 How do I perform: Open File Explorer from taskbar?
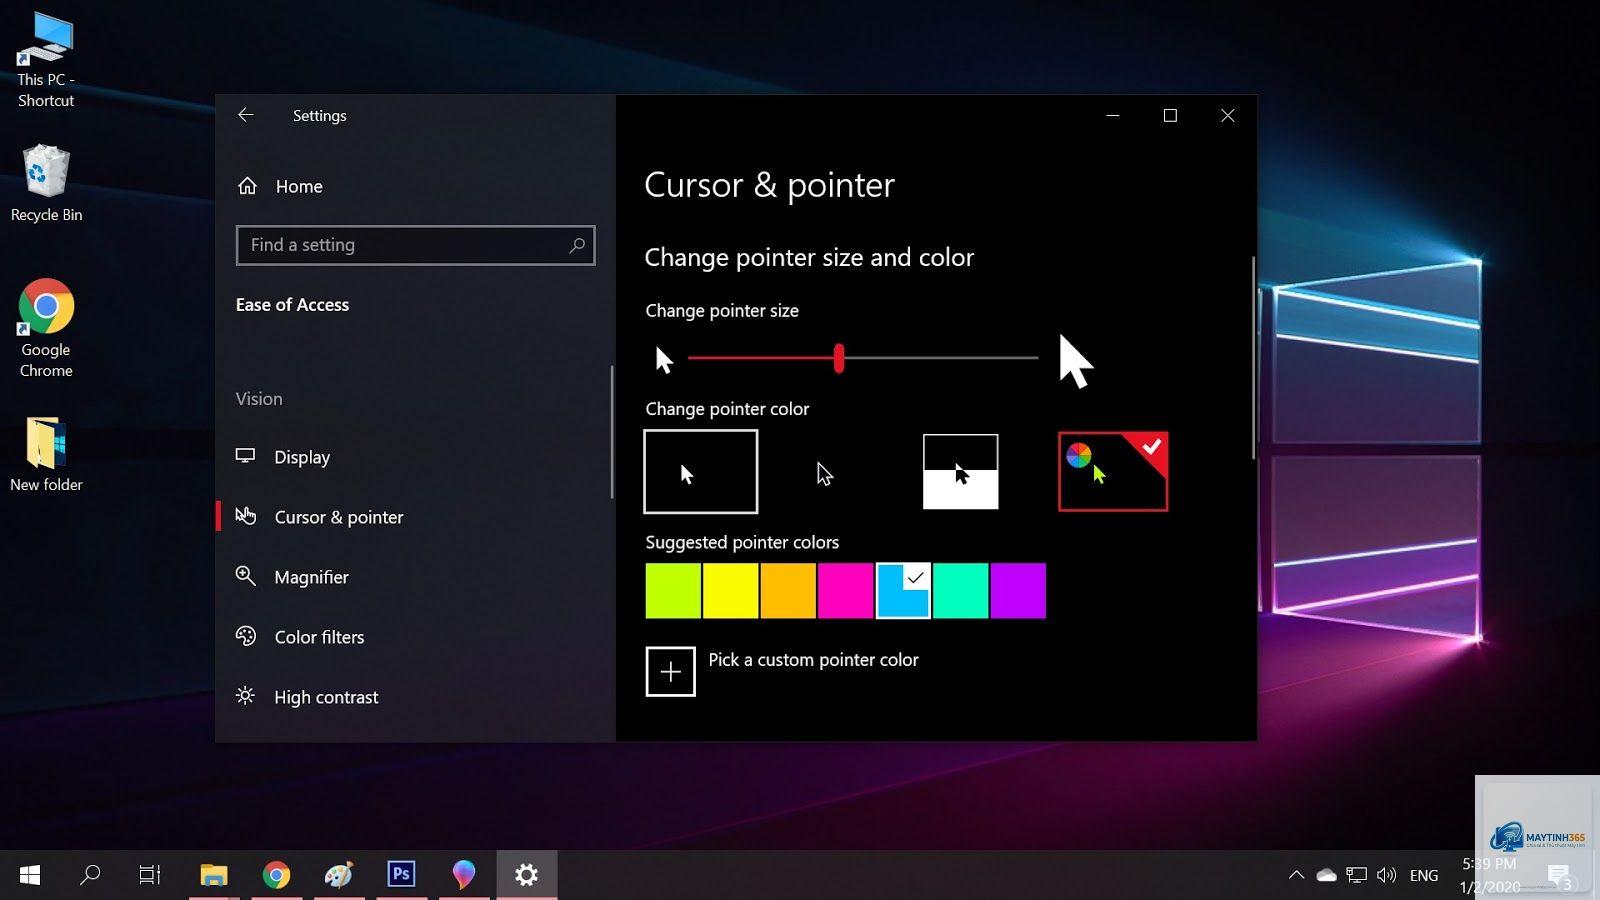pos(213,875)
